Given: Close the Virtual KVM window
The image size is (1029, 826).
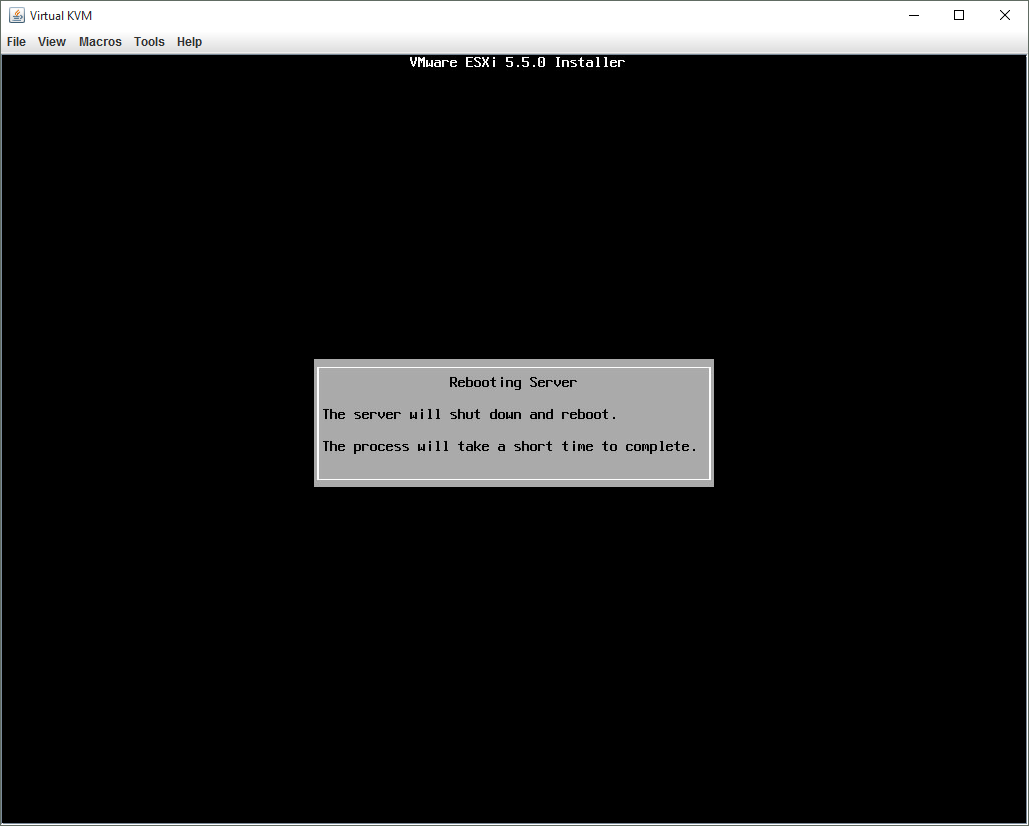Looking at the screenshot, I should (x=1005, y=15).
